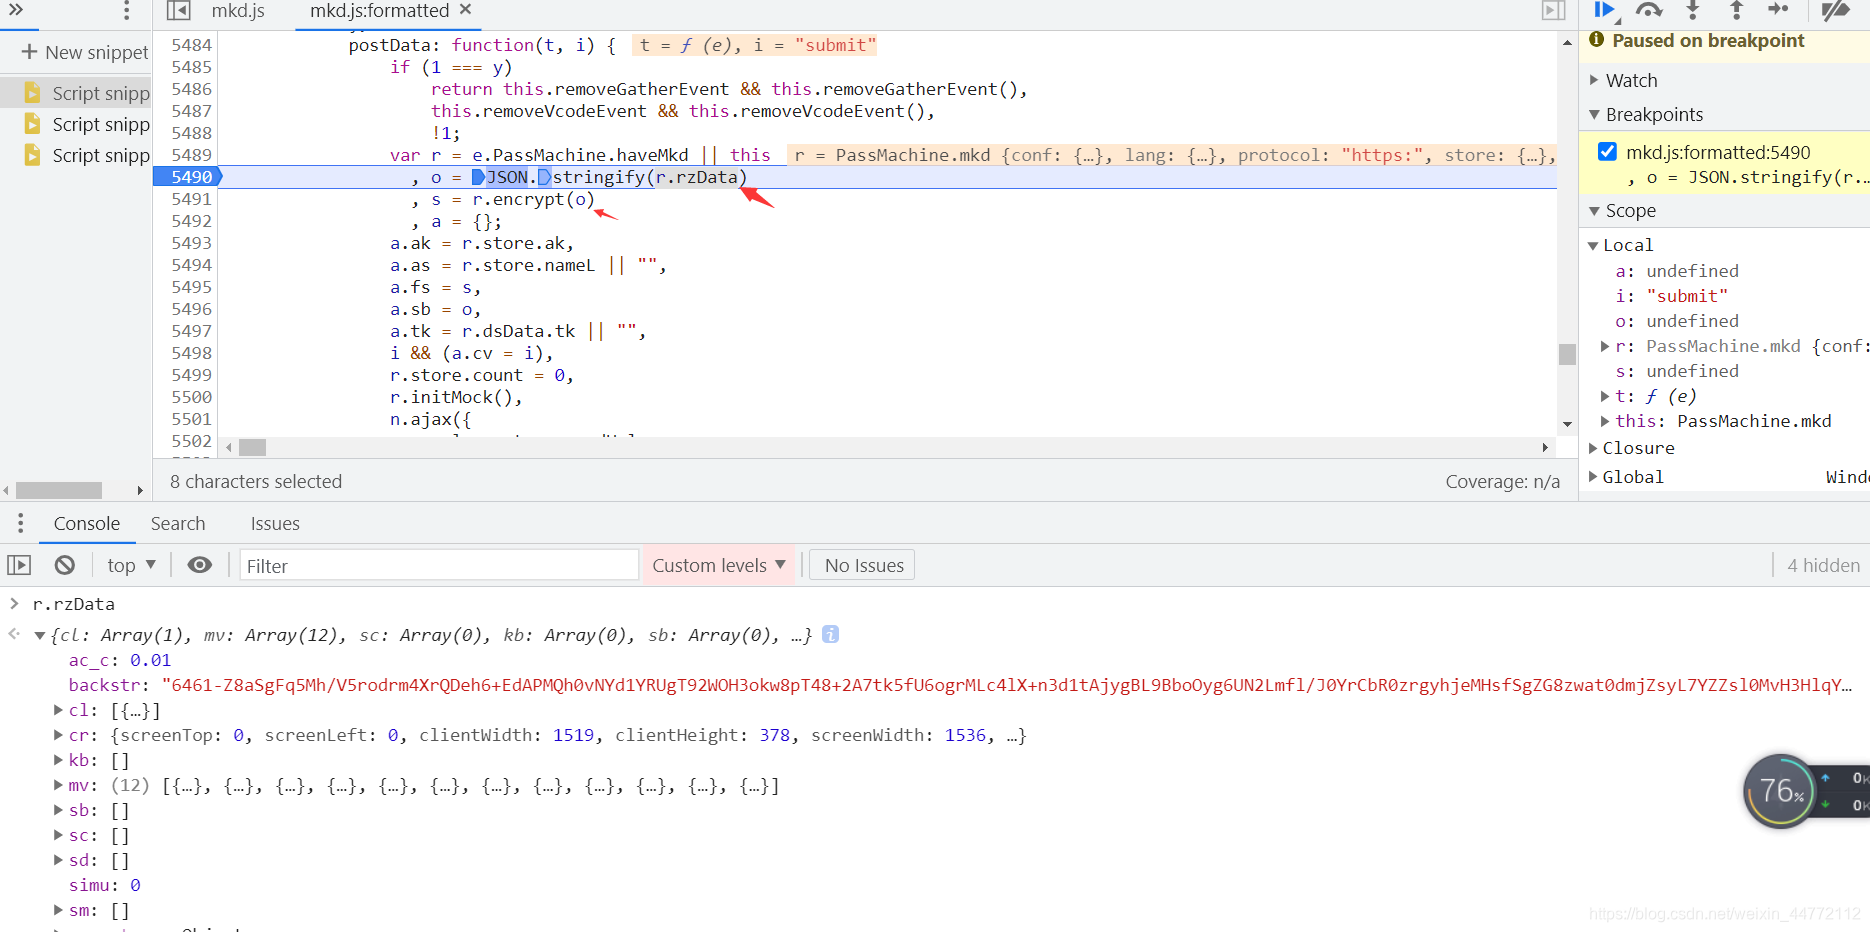Open the Issues drawer tab

coord(275,523)
